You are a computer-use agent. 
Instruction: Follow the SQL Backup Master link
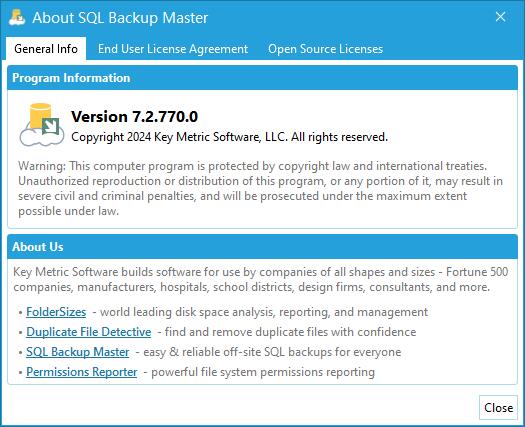pos(78,352)
